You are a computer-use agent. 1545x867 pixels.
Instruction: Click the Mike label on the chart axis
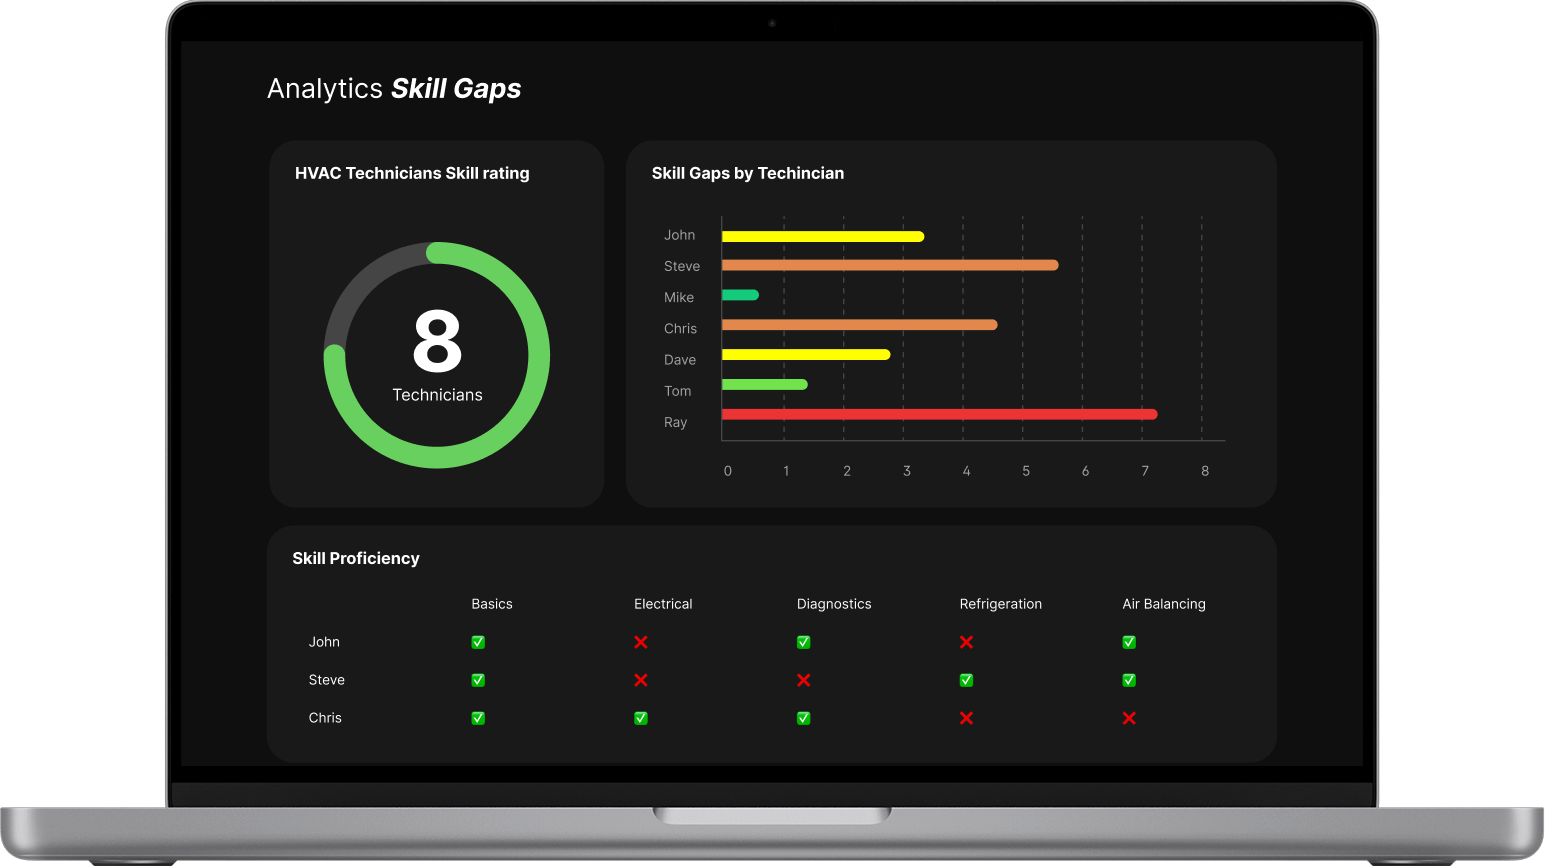coord(679,298)
